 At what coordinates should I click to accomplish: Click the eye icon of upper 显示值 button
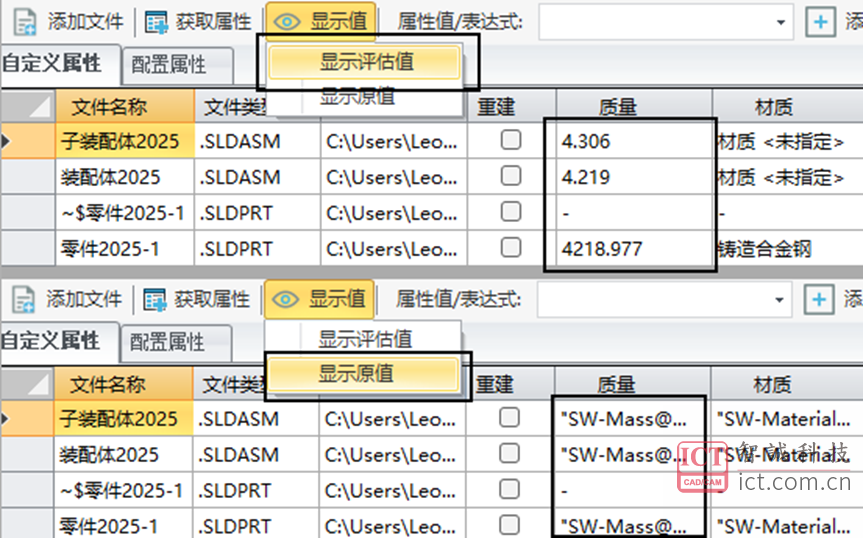pyautogui.click(x=288, y=21)
